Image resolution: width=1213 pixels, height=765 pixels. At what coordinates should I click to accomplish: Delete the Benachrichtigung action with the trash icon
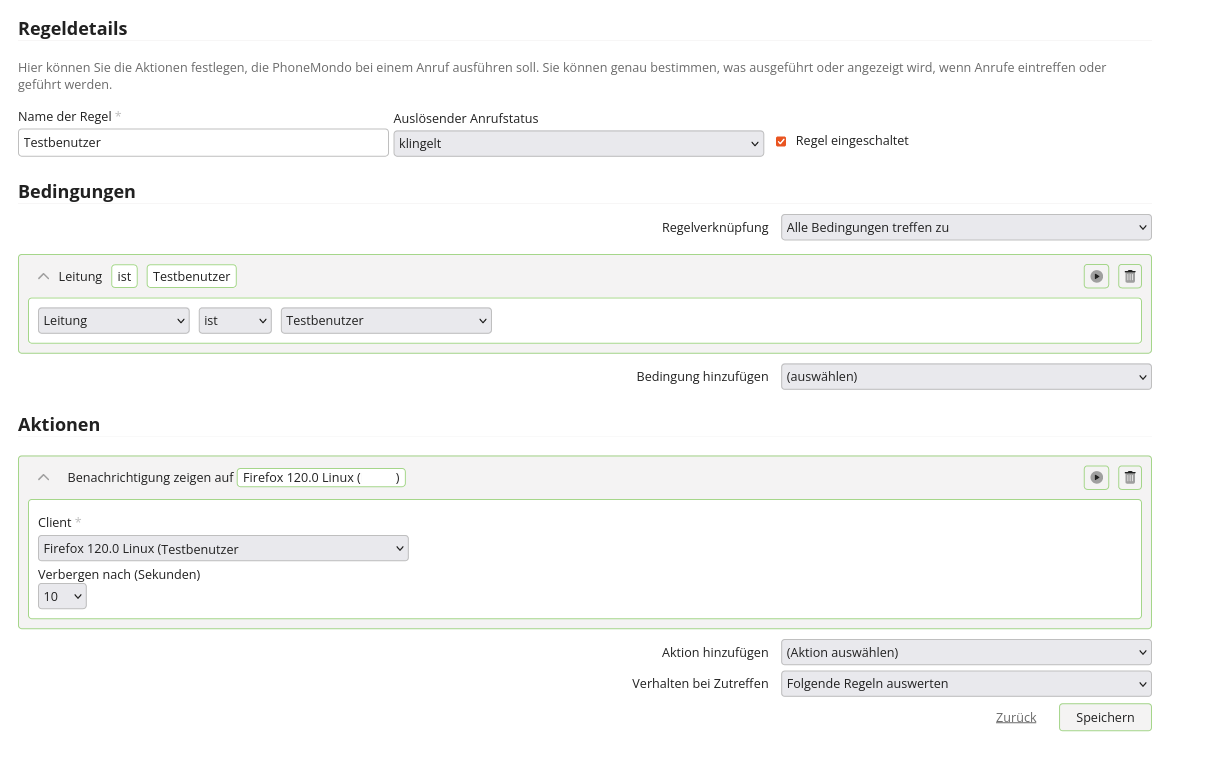1129,478
